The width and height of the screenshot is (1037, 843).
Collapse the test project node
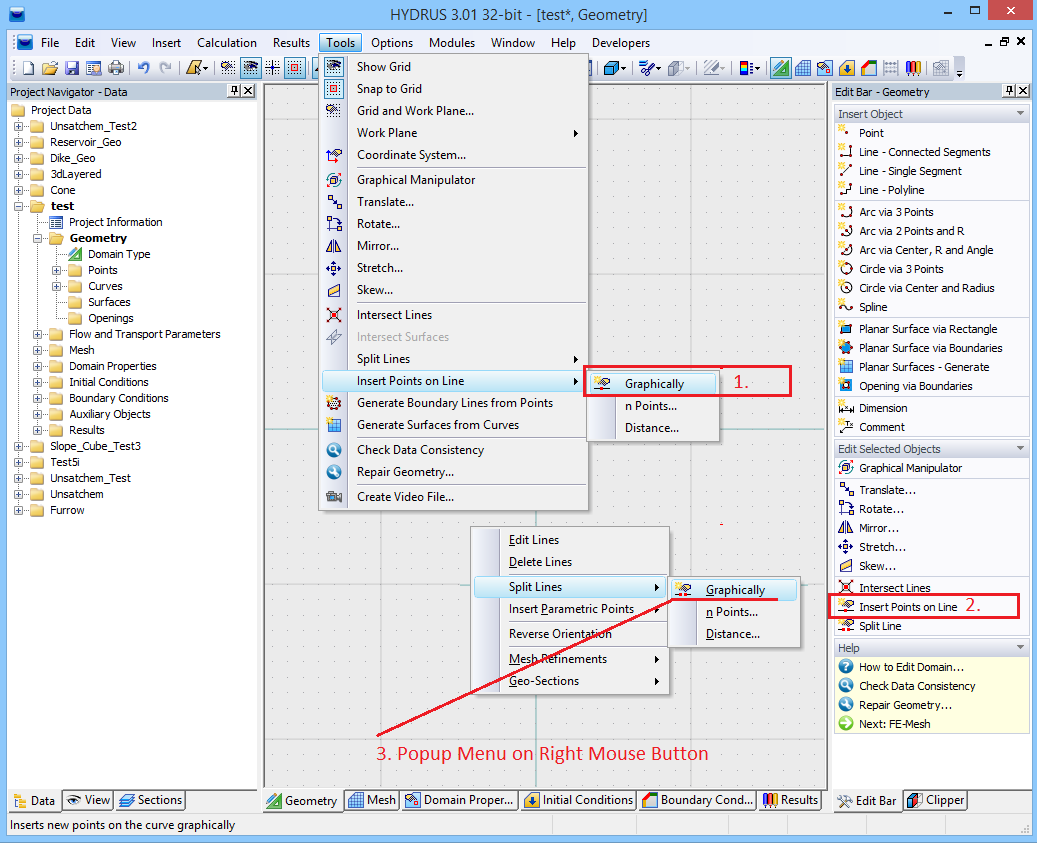click(19, 206)
